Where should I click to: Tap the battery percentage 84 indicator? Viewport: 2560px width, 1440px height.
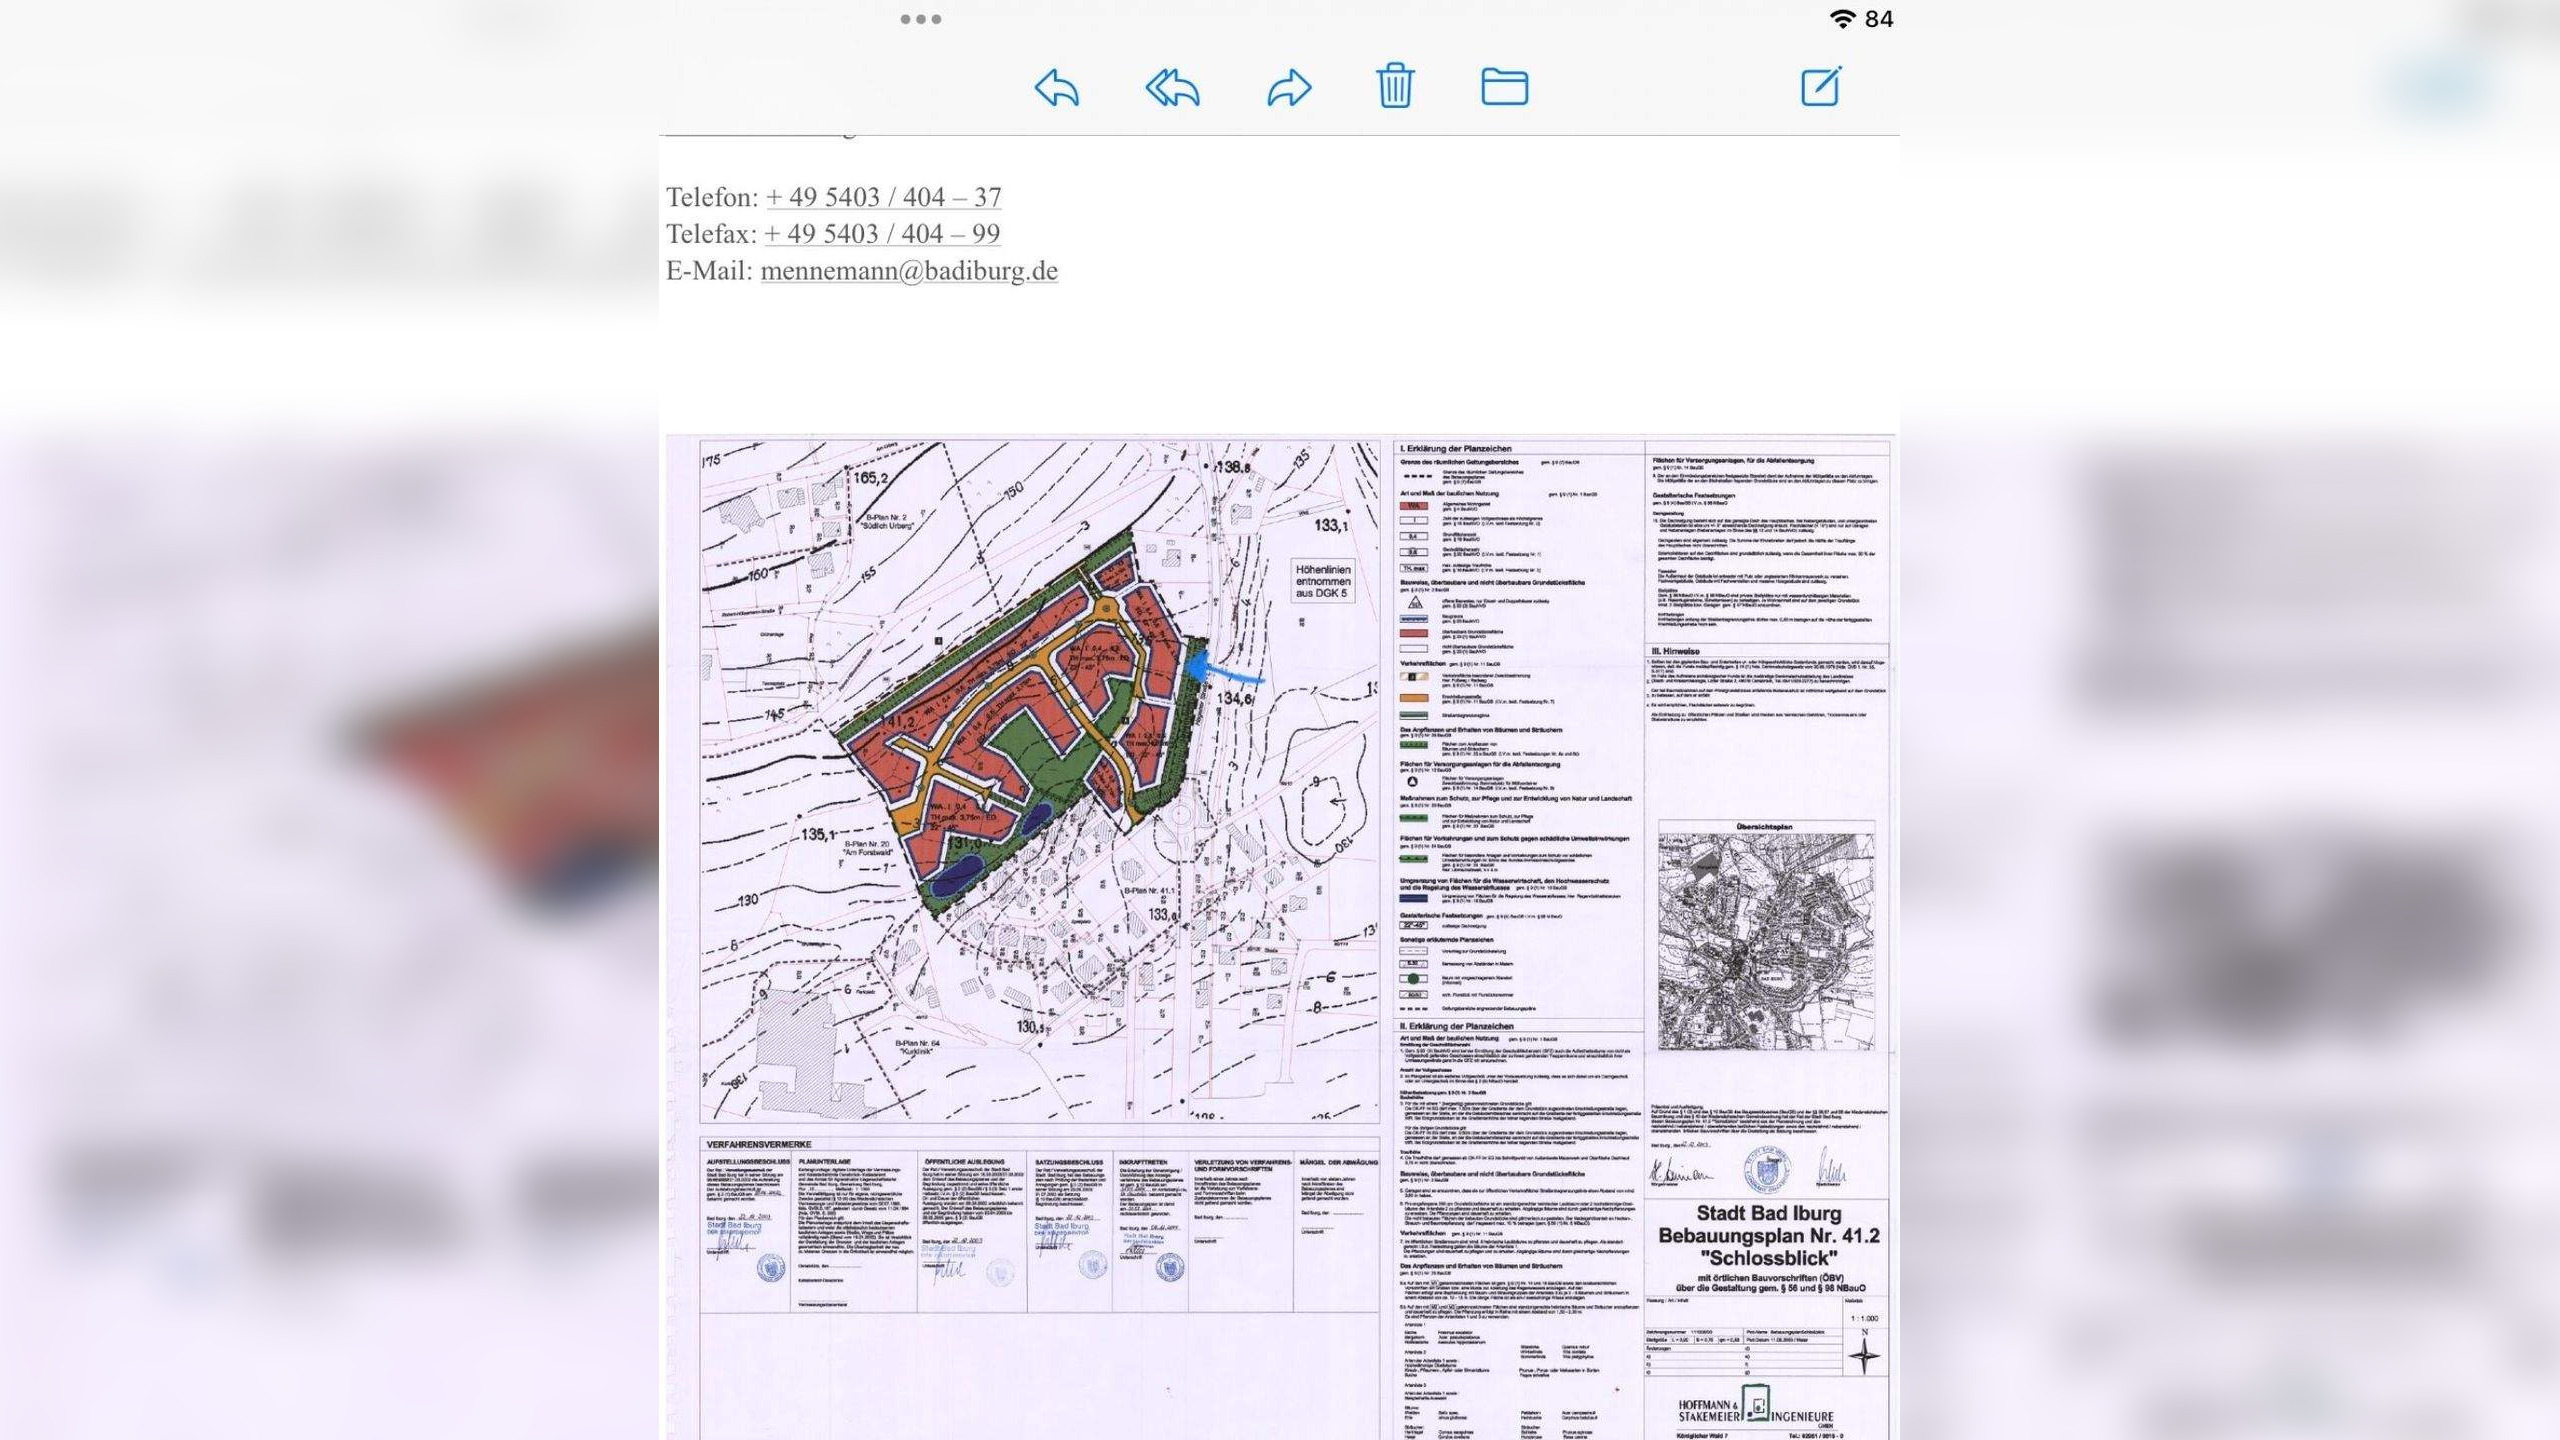pos(1879,19)
